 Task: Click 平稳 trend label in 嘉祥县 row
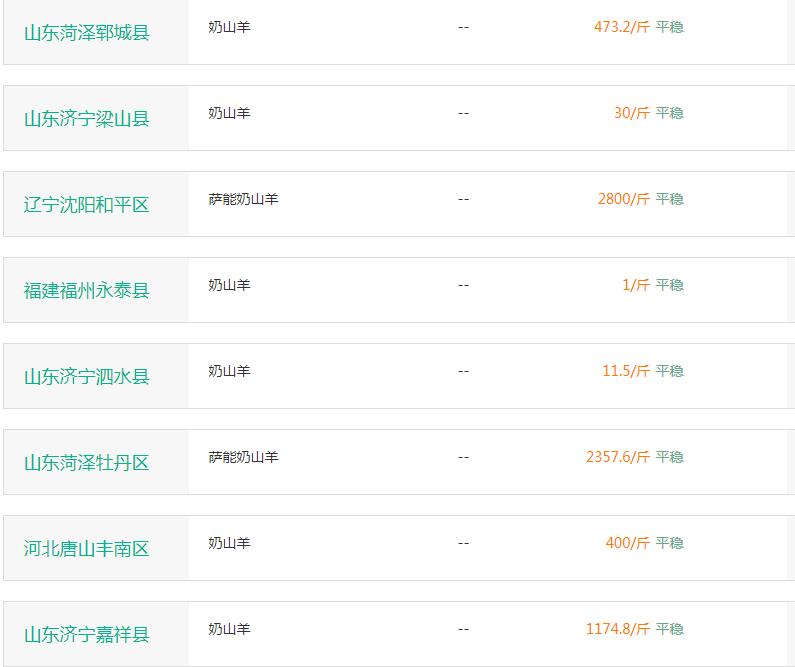tap(669, 629)
